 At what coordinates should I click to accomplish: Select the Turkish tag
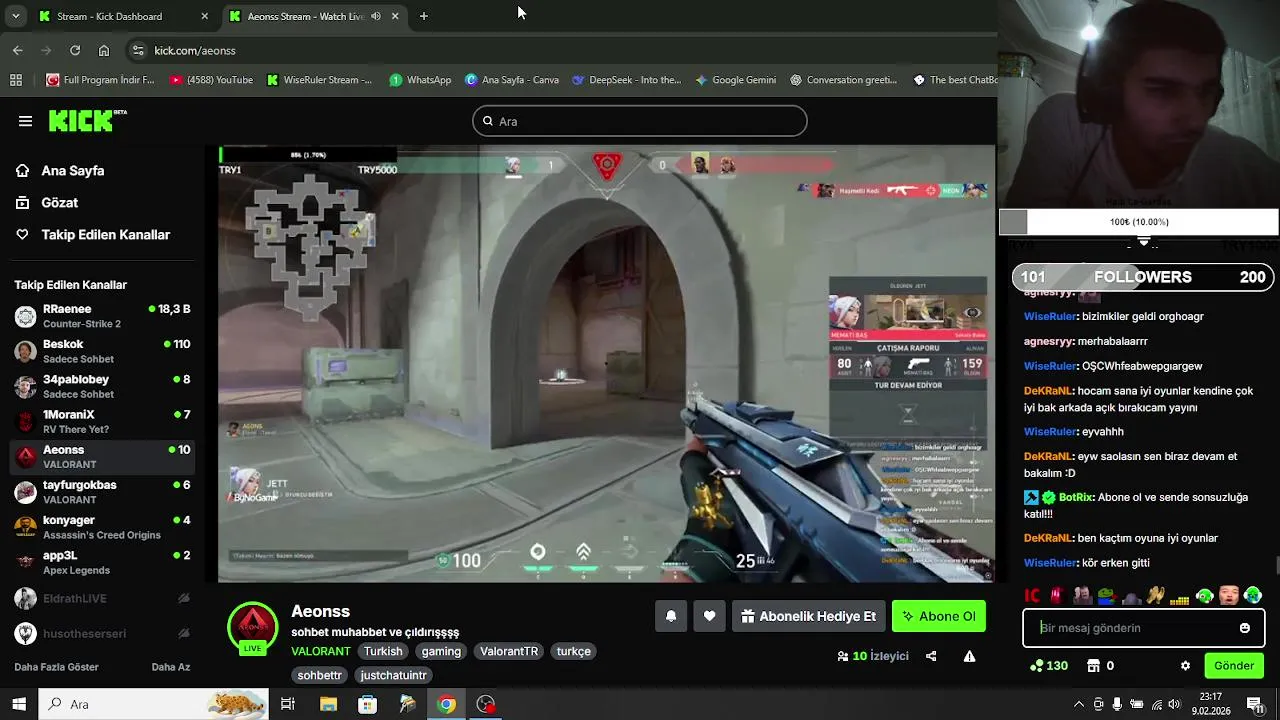tap(383, 651)
